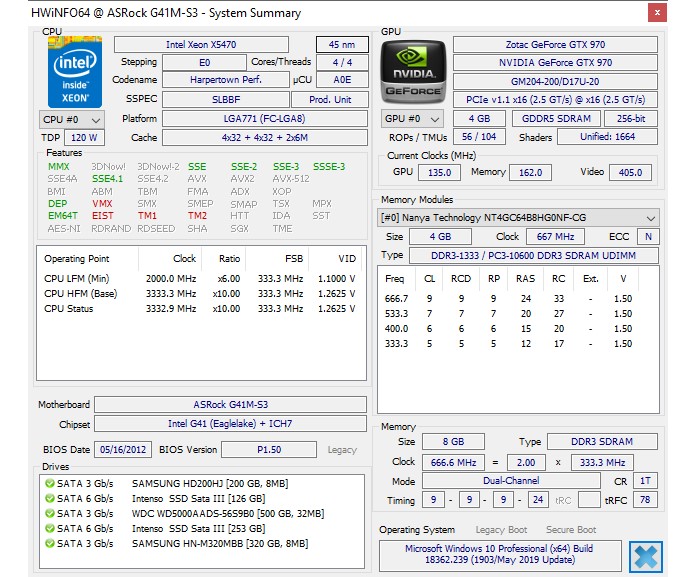Click the DDR3-1333 / PC3-10600 type field
696x577 pixels.
coord(534,256)
